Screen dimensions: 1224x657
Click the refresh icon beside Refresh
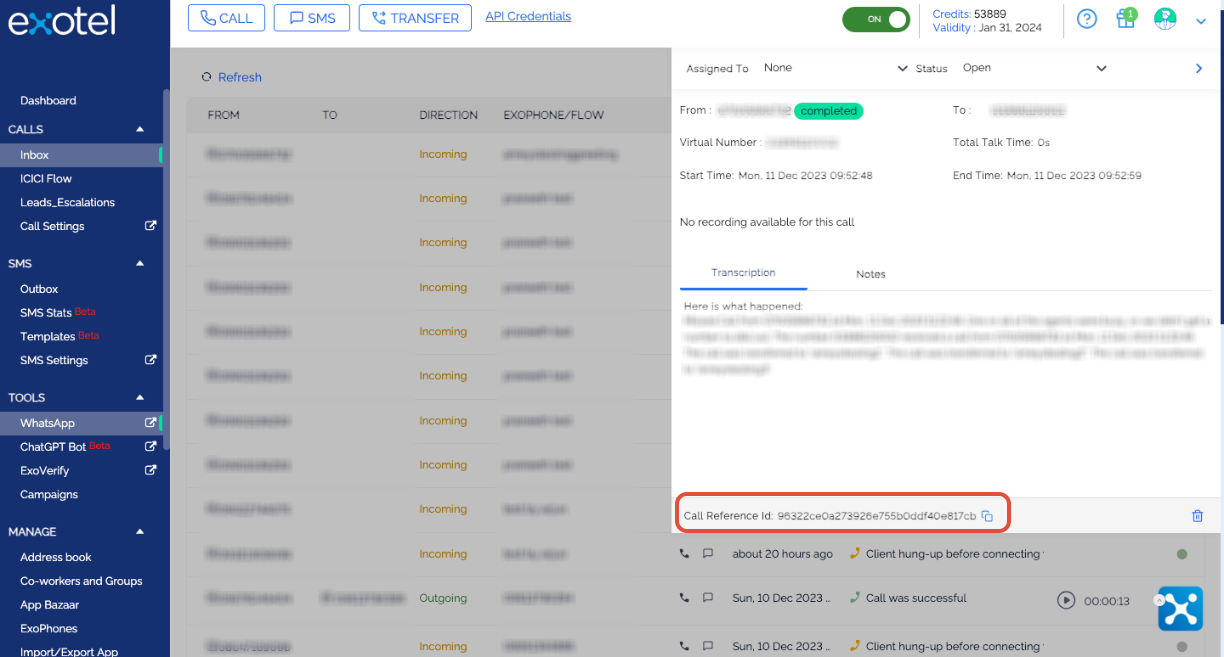tap(207, 77)
